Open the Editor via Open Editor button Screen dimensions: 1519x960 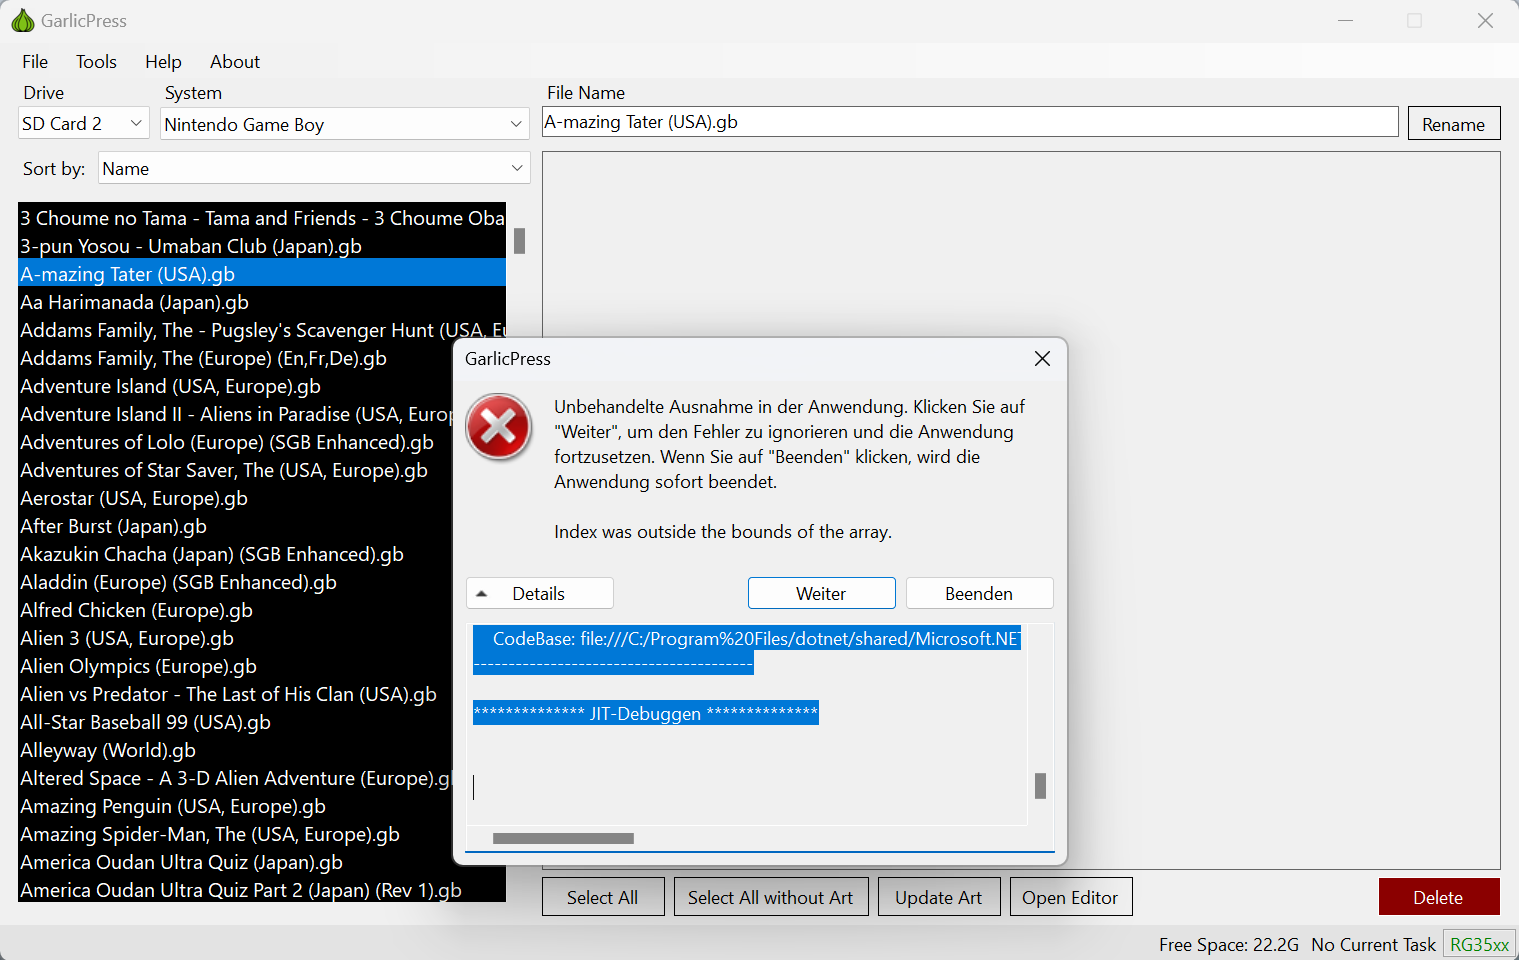tap(1070, 896)
